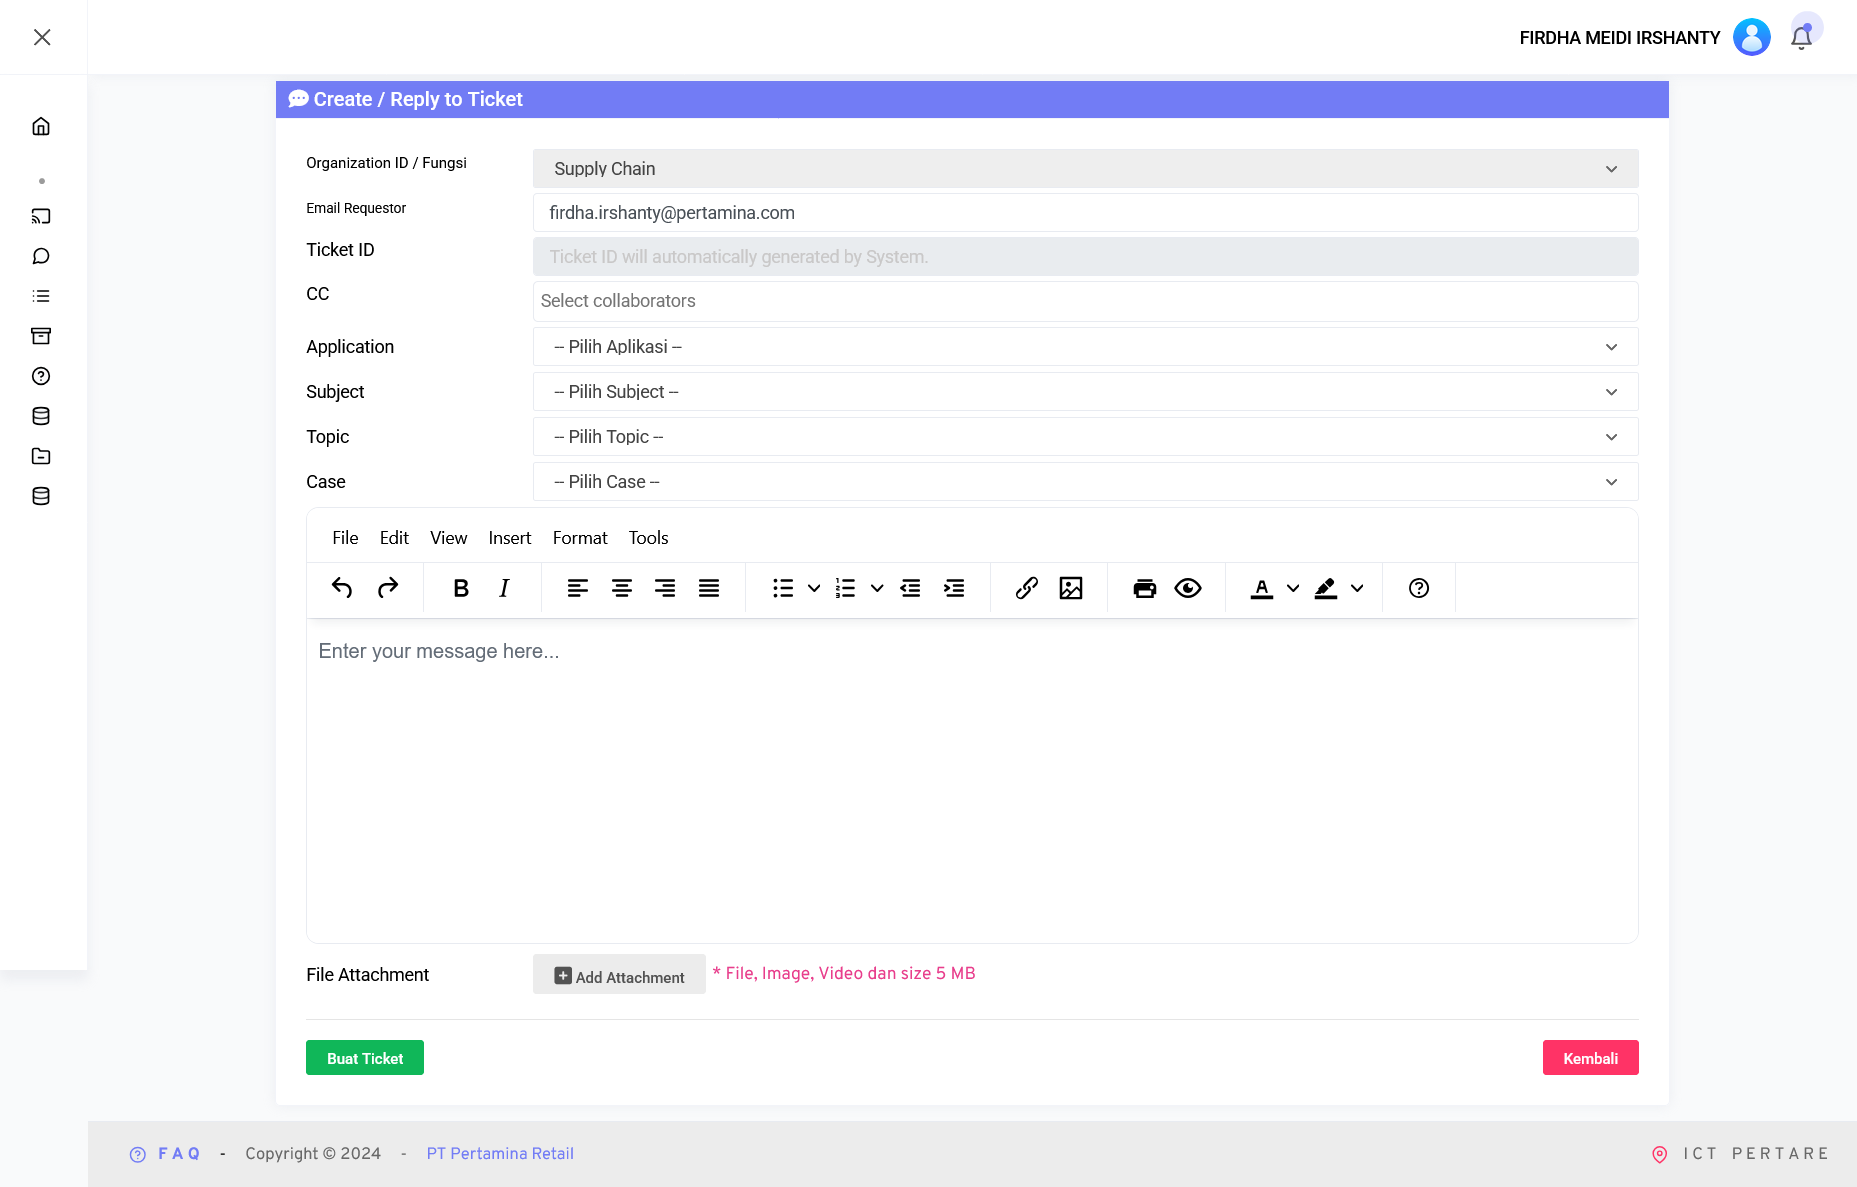Open the notifications bell icon

[x=1801, y=38]
